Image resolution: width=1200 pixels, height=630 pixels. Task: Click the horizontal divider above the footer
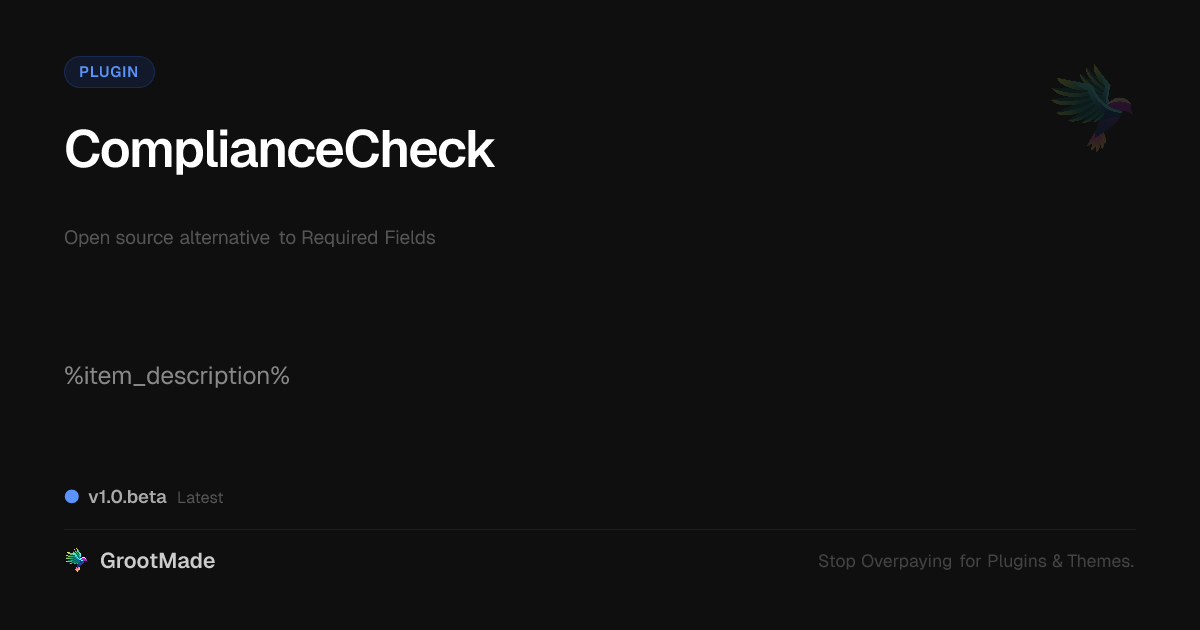600,529
